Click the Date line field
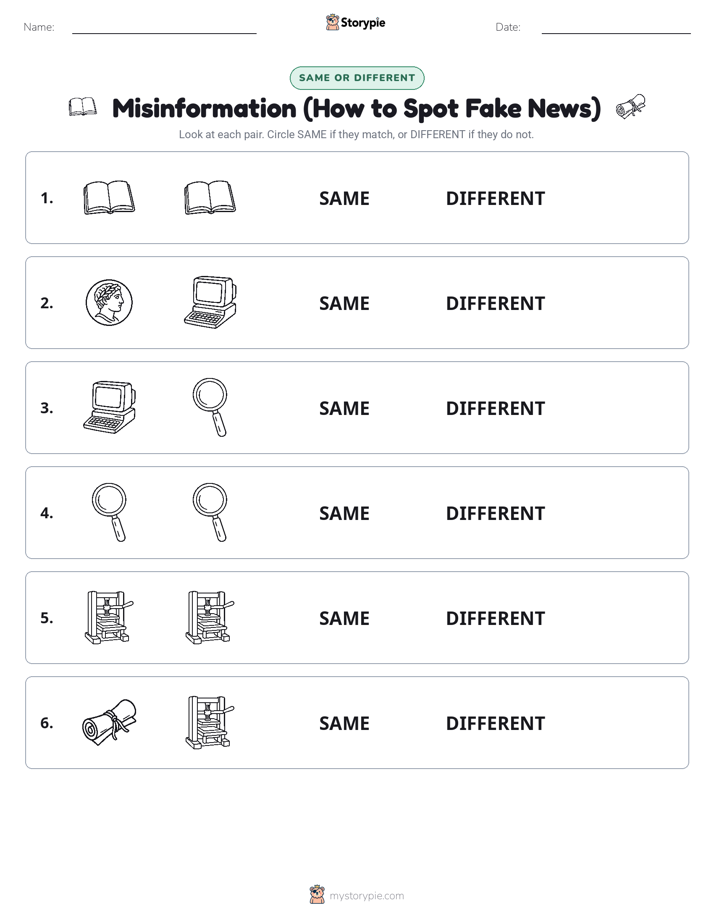This screenshot has width=714, height=924. pos(616,27)
